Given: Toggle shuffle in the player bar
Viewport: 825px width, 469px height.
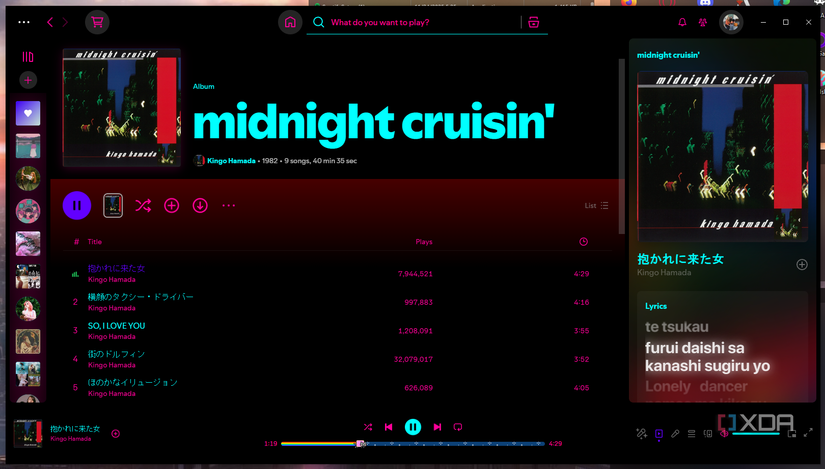Looking at the screenshot, I should (x=368, y=427).
